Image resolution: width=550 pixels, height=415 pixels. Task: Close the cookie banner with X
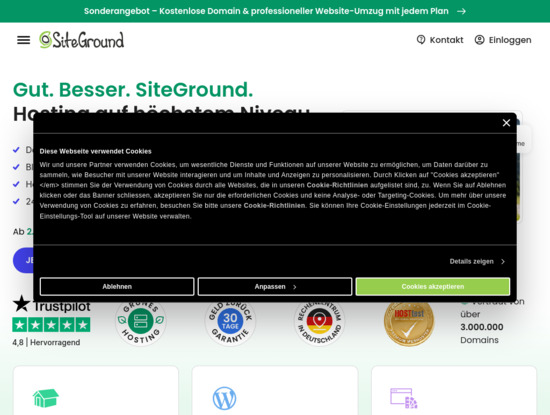pos(506,123)
